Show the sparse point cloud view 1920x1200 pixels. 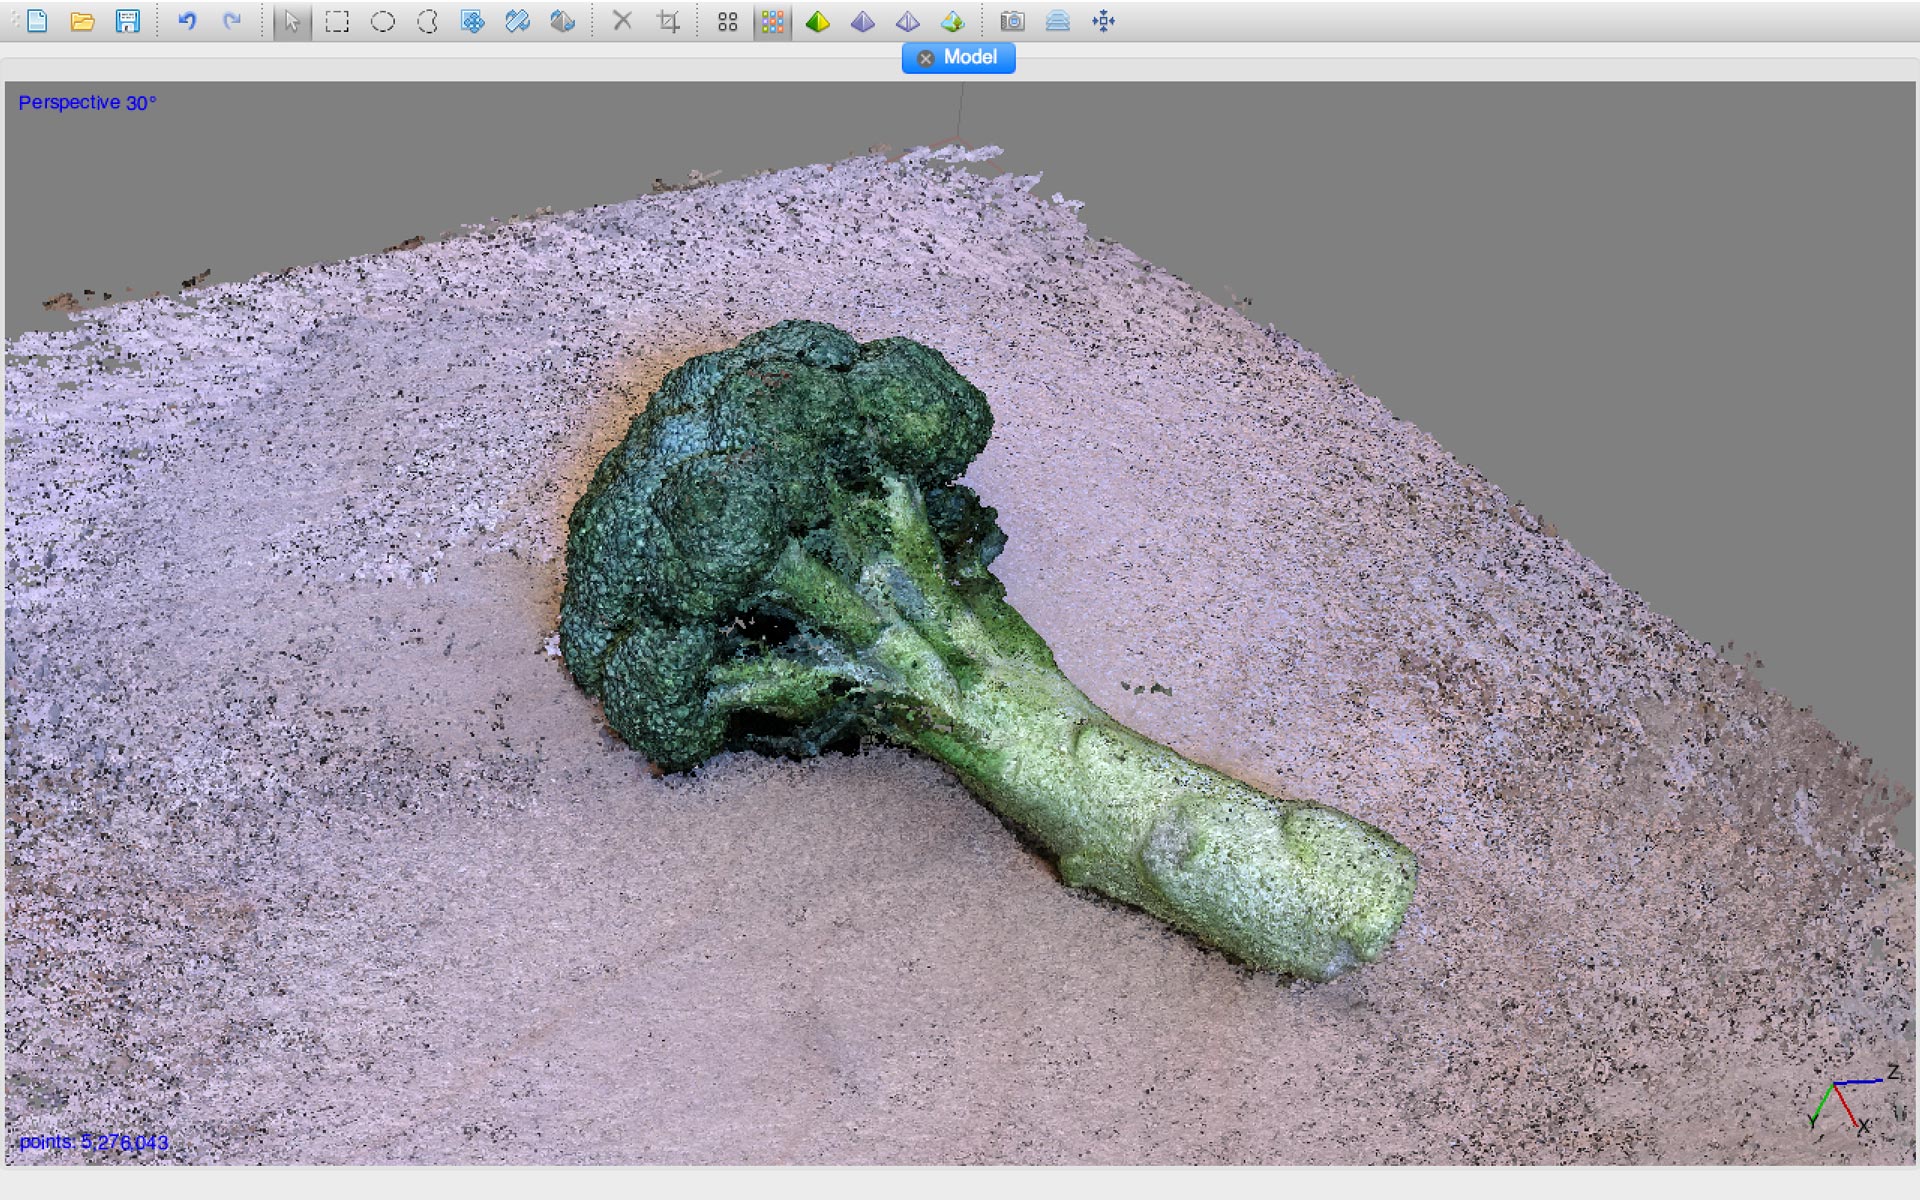[x=727, y=21]
